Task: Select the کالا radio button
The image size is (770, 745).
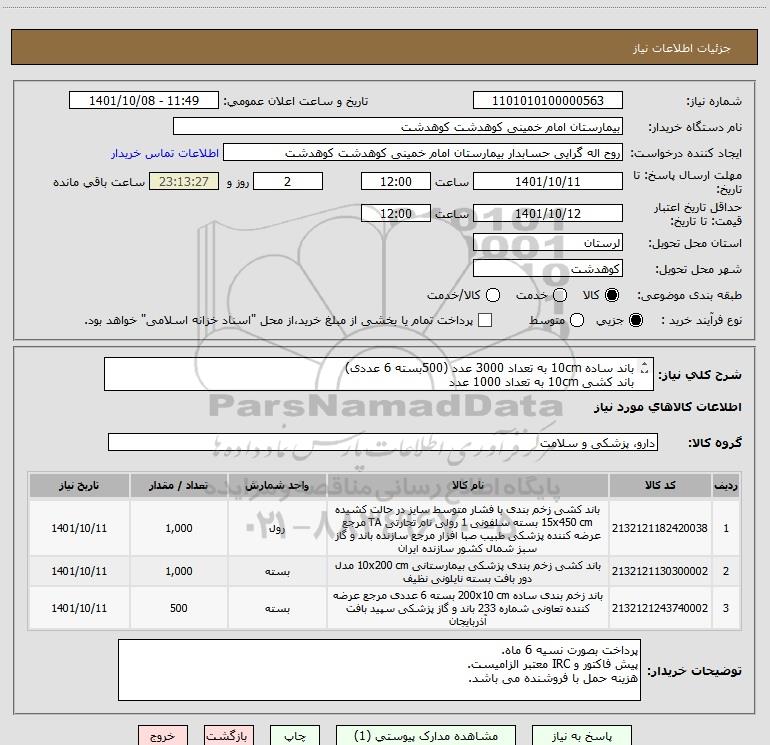Action: pyautogui.click(x=612, y=295)
